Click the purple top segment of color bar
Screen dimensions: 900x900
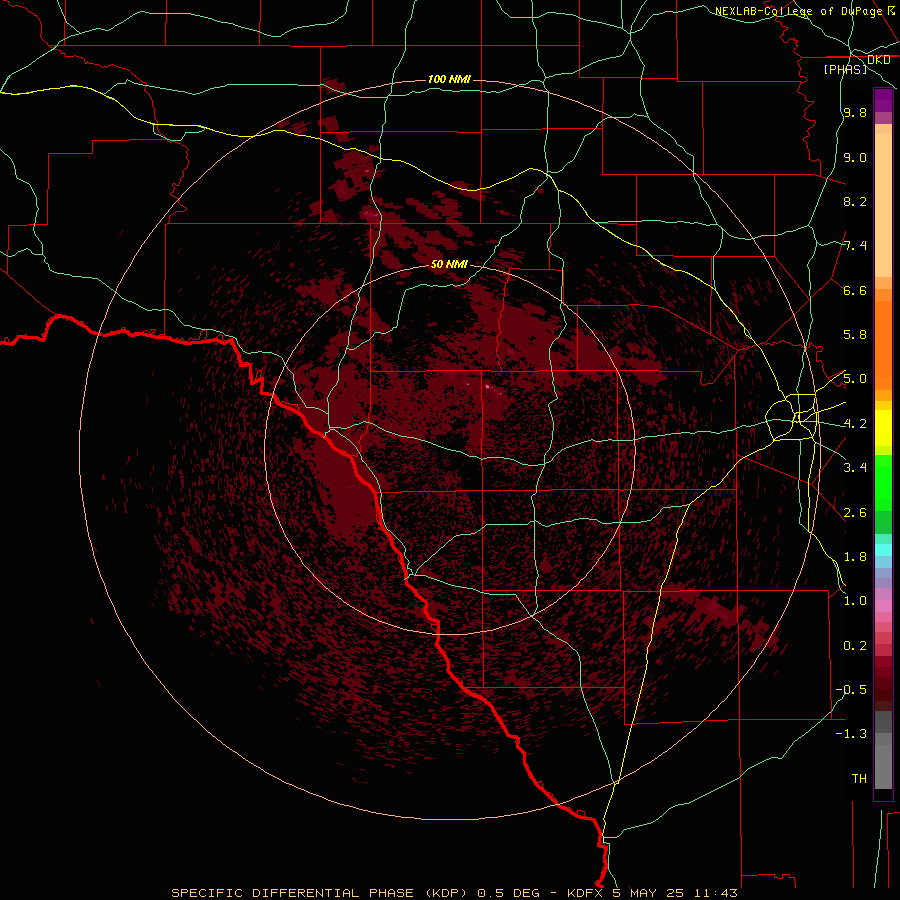coord(883,100)
